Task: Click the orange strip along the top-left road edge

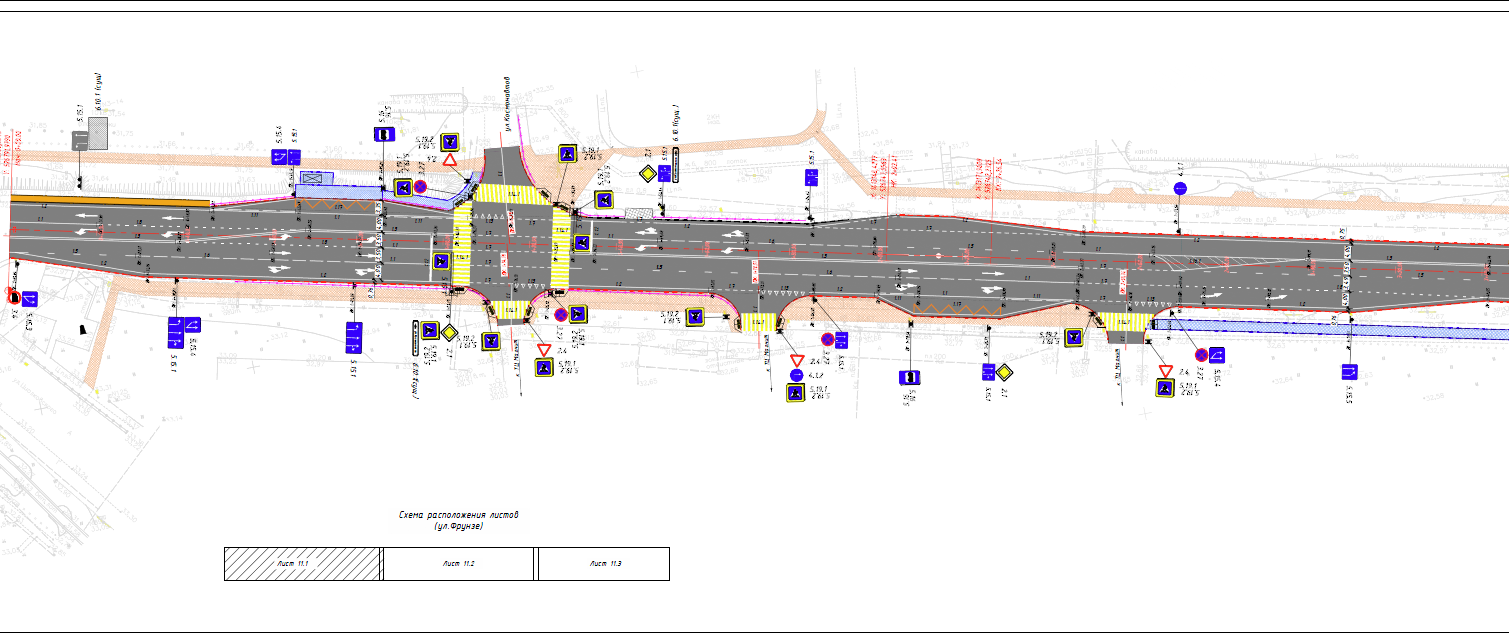Action: tap(110, 201)
